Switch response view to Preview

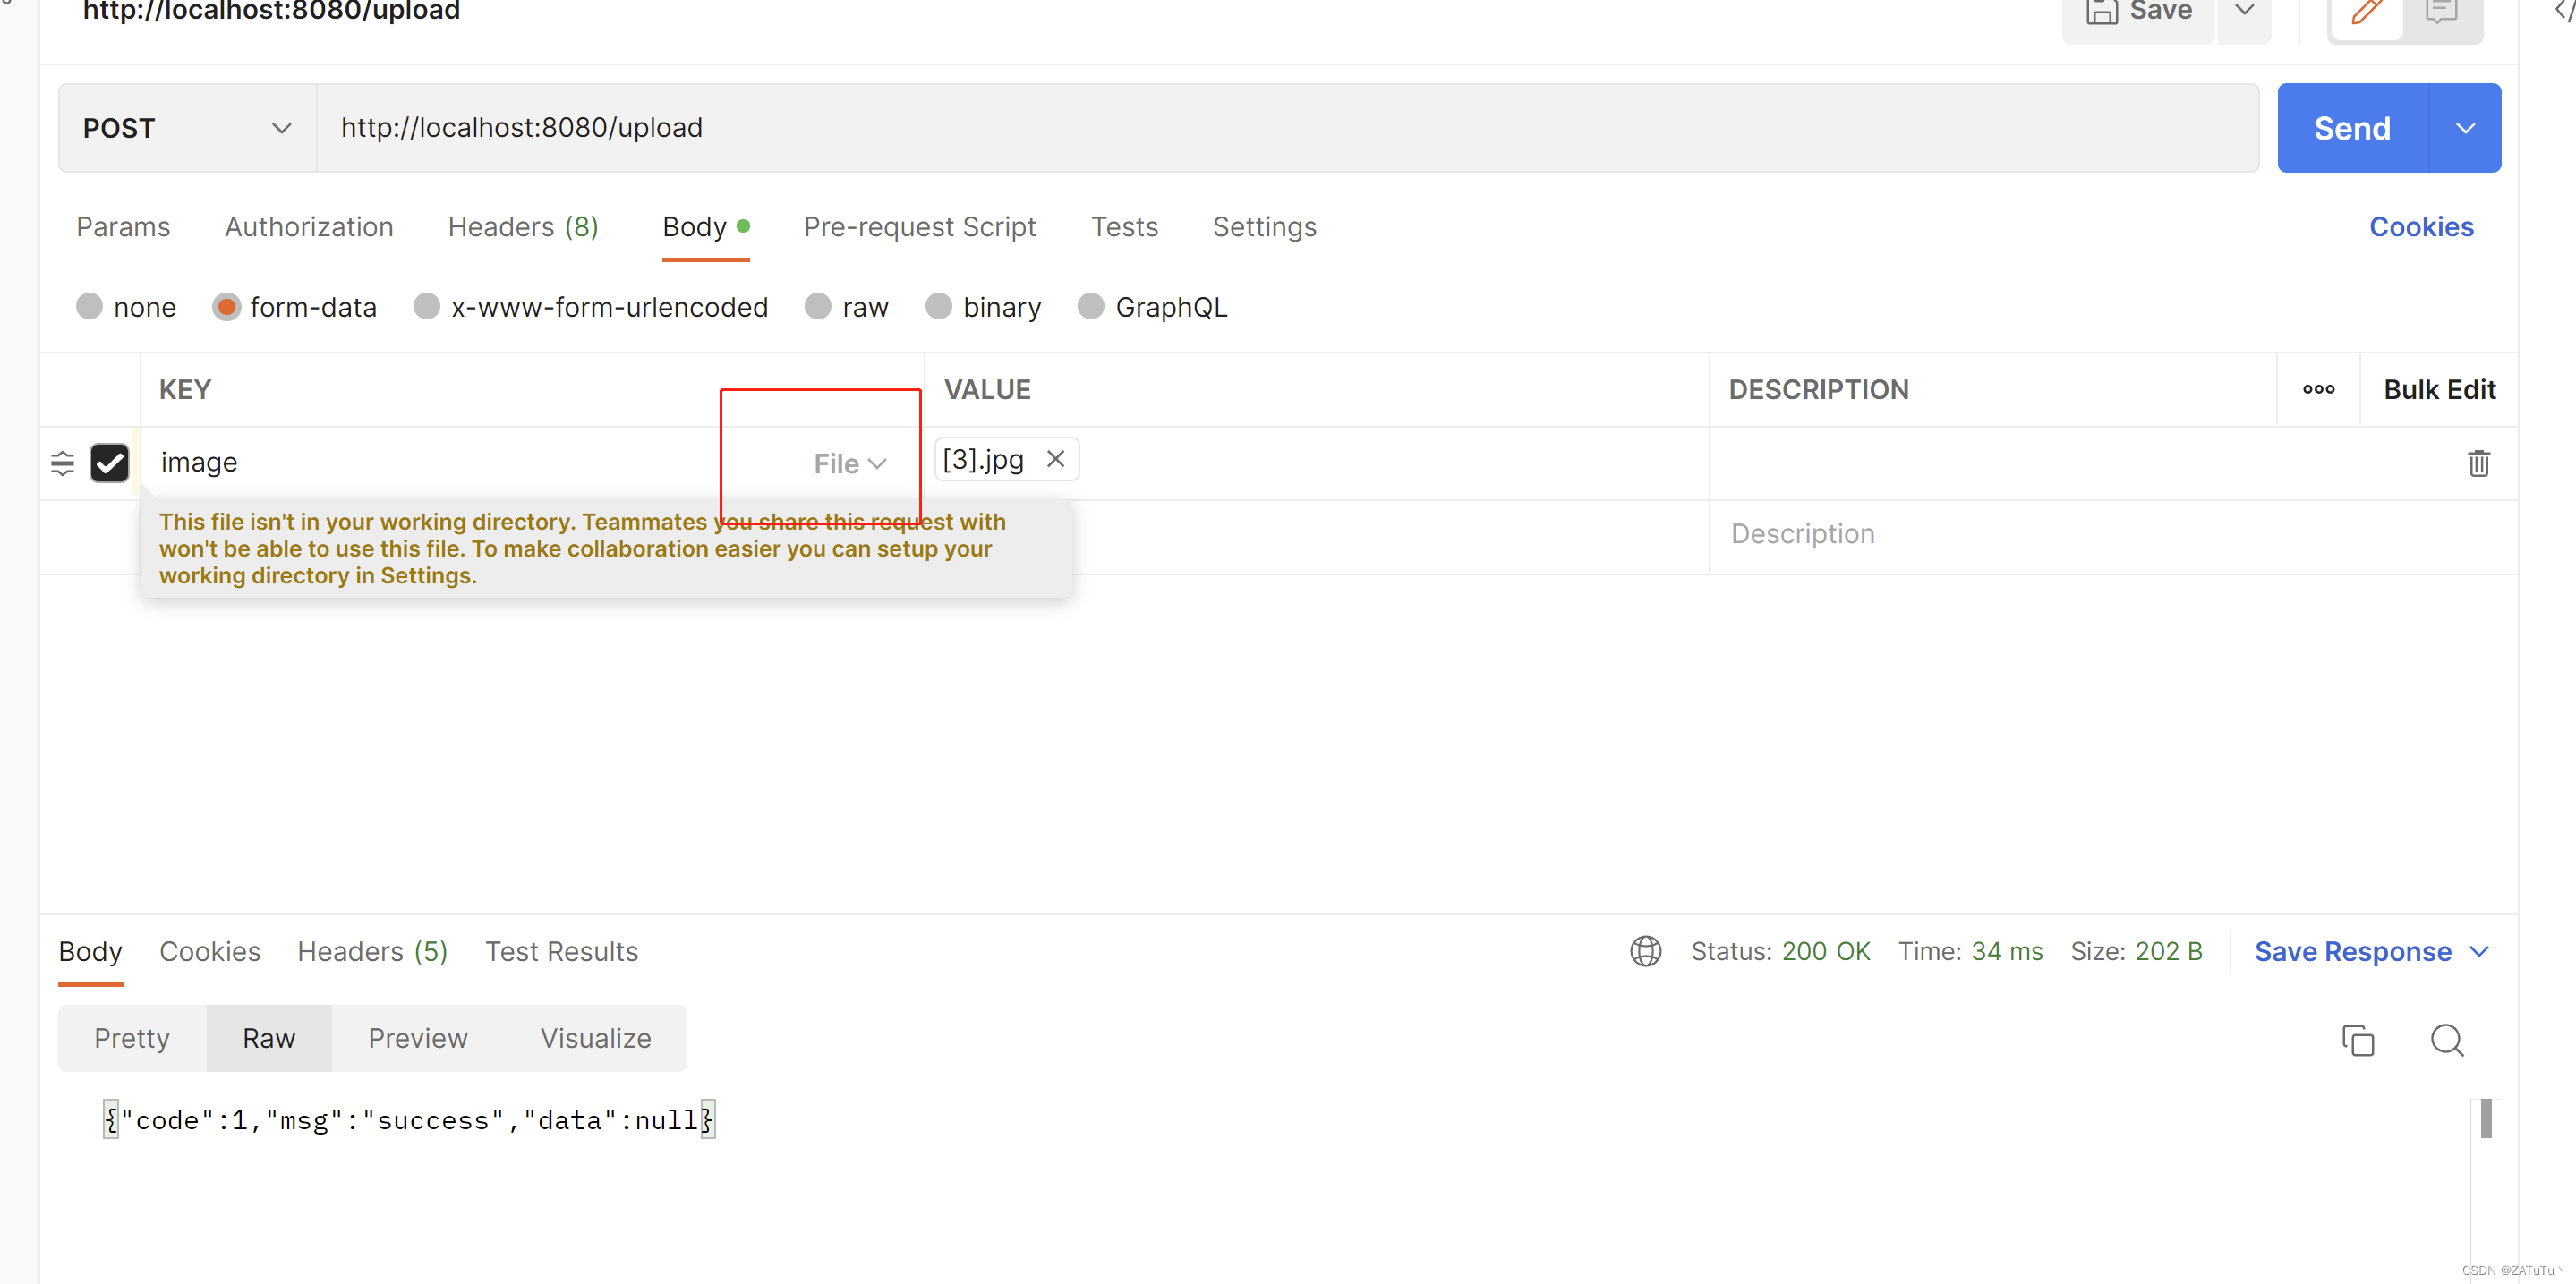point(417,1038)
